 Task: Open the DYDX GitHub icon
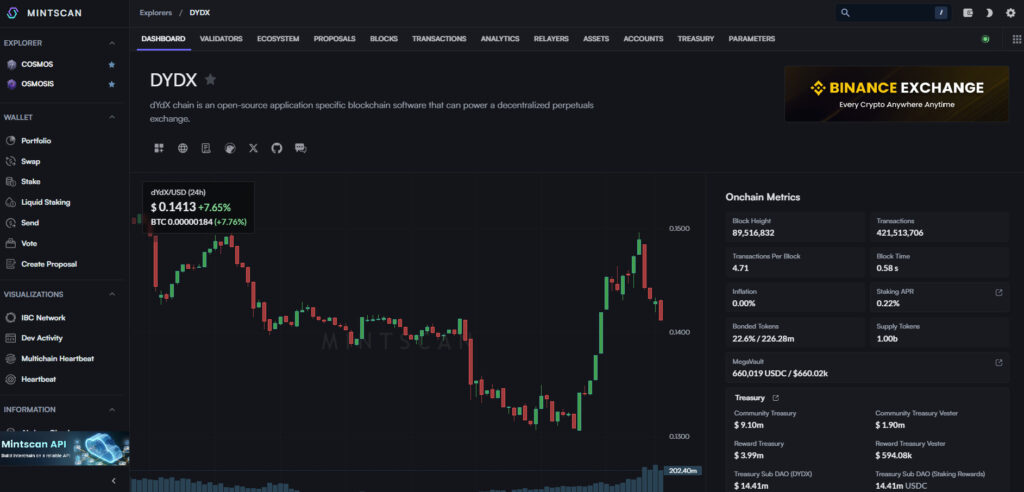point(277,148)
